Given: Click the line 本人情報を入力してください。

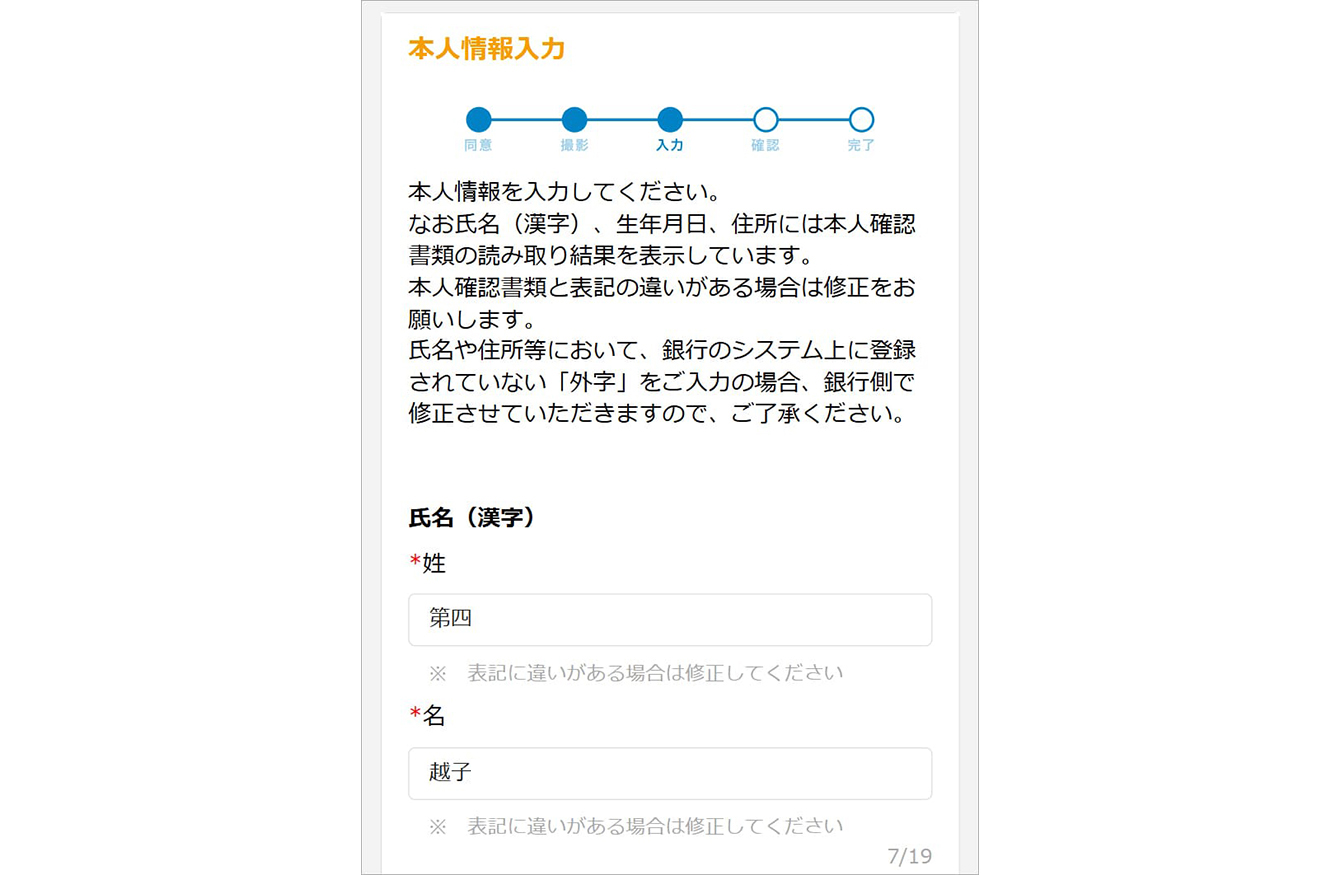Looking at the screenshot, I should (x=564, y=190).
